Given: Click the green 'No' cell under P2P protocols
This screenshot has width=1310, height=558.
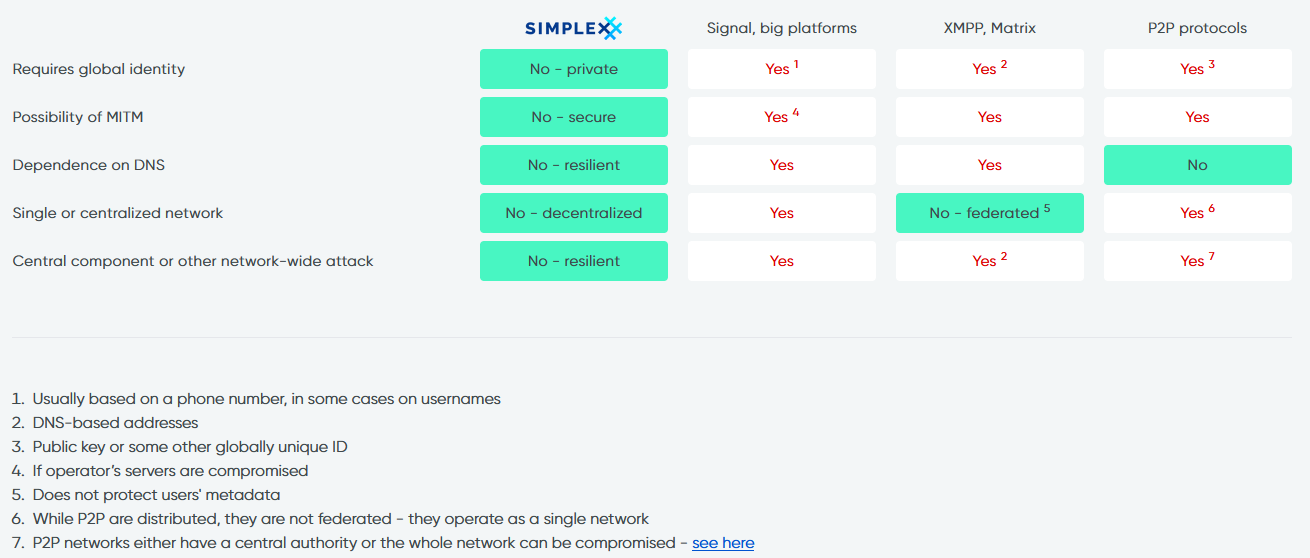Looking at the screenshot, I should coord(1198,165).
